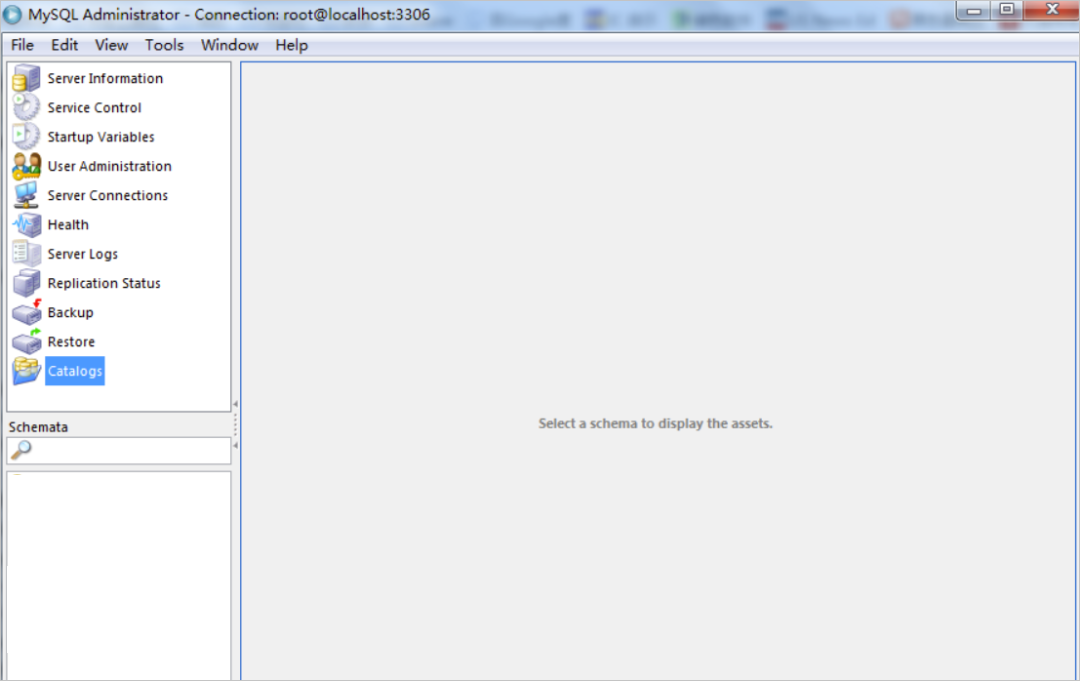
Task: Open the Help menu
Action: (291, 45)
